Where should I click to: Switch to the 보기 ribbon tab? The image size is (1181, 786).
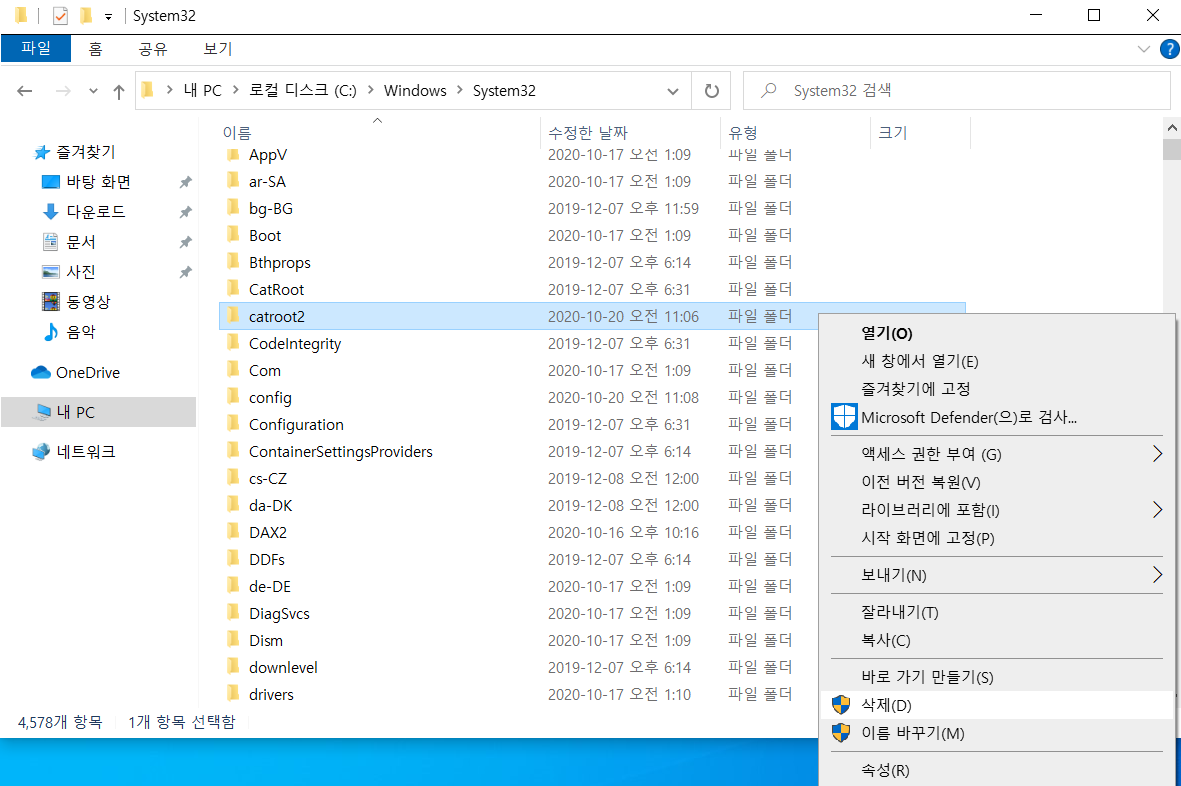pos(218,49)
